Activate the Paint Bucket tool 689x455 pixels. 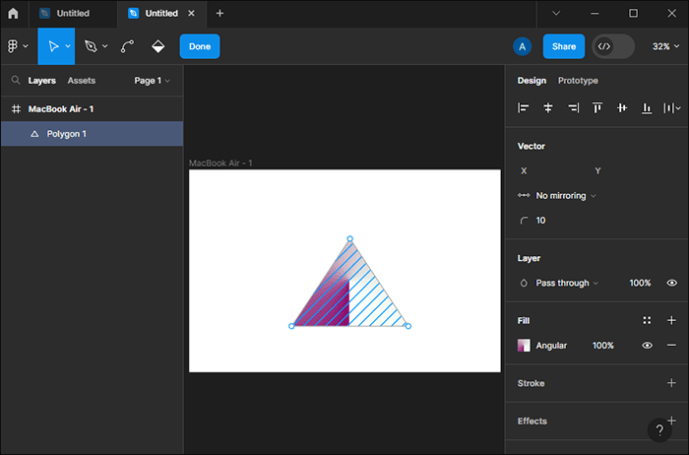point(158,46)
